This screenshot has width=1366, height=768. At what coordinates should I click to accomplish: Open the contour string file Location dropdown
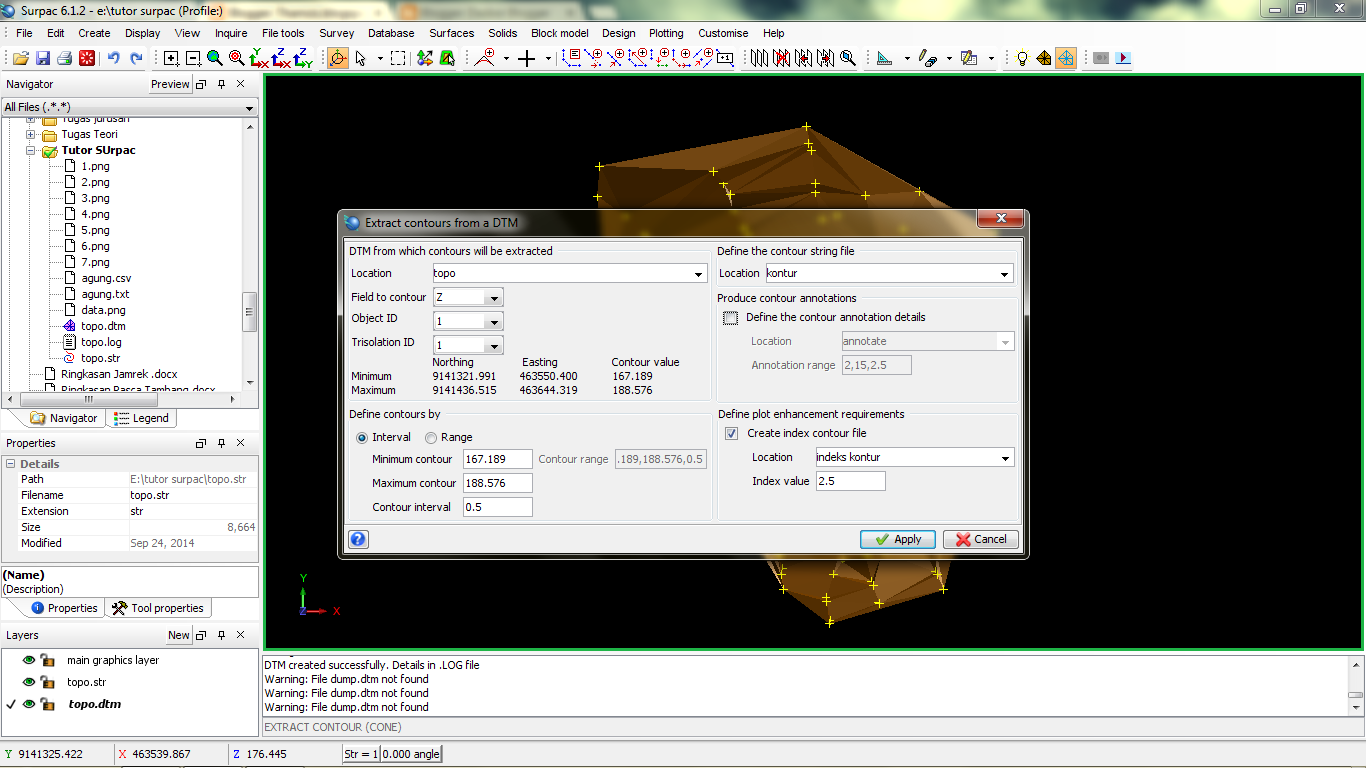[1004, 274]
